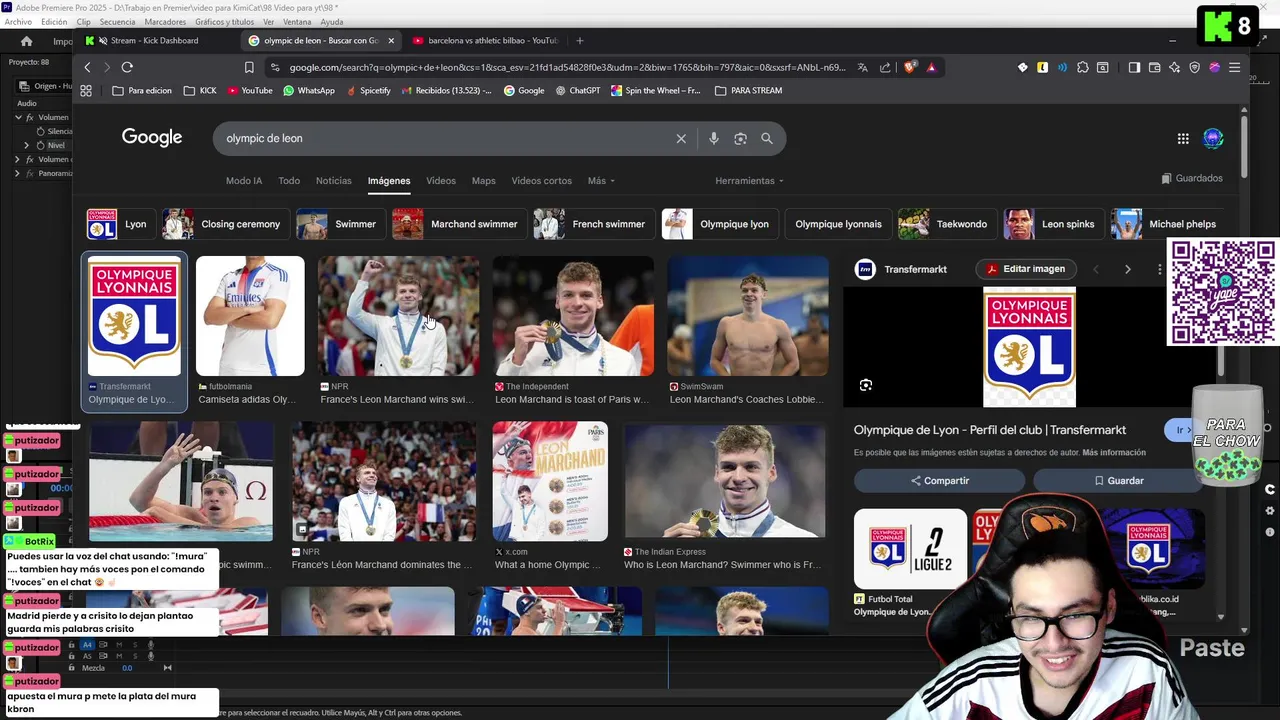Image resolution: width=1280 pixels, height=720 pixels.
Task: Click the Google page vertical scrollbar
Action: tap(1244, 145)
